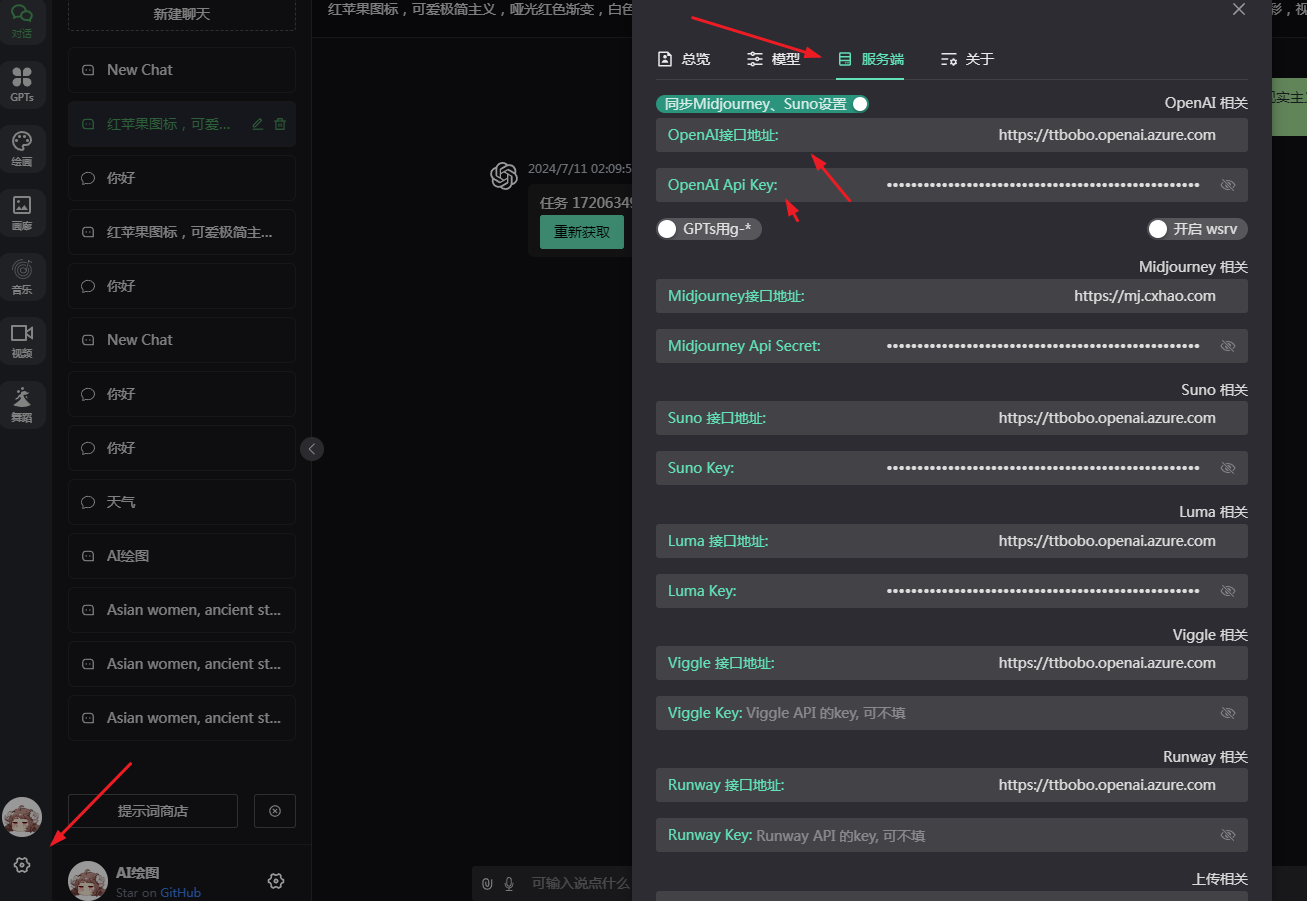Click the Luma 相关 section heading
The width and height of the screenshot is (1307, 901).
[1213, 512]
